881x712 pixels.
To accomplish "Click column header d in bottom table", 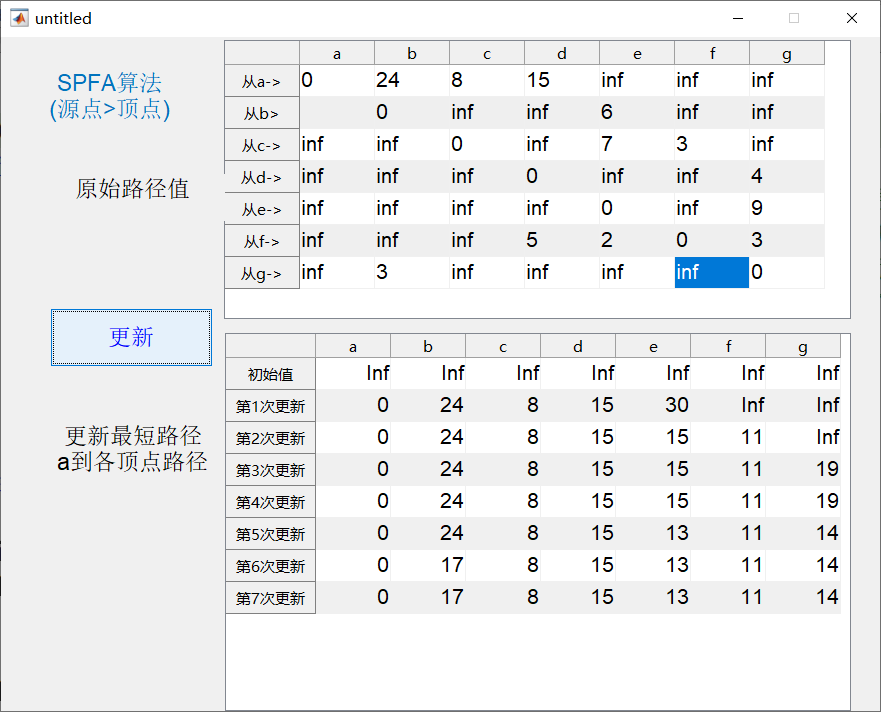I will [578, 346].
